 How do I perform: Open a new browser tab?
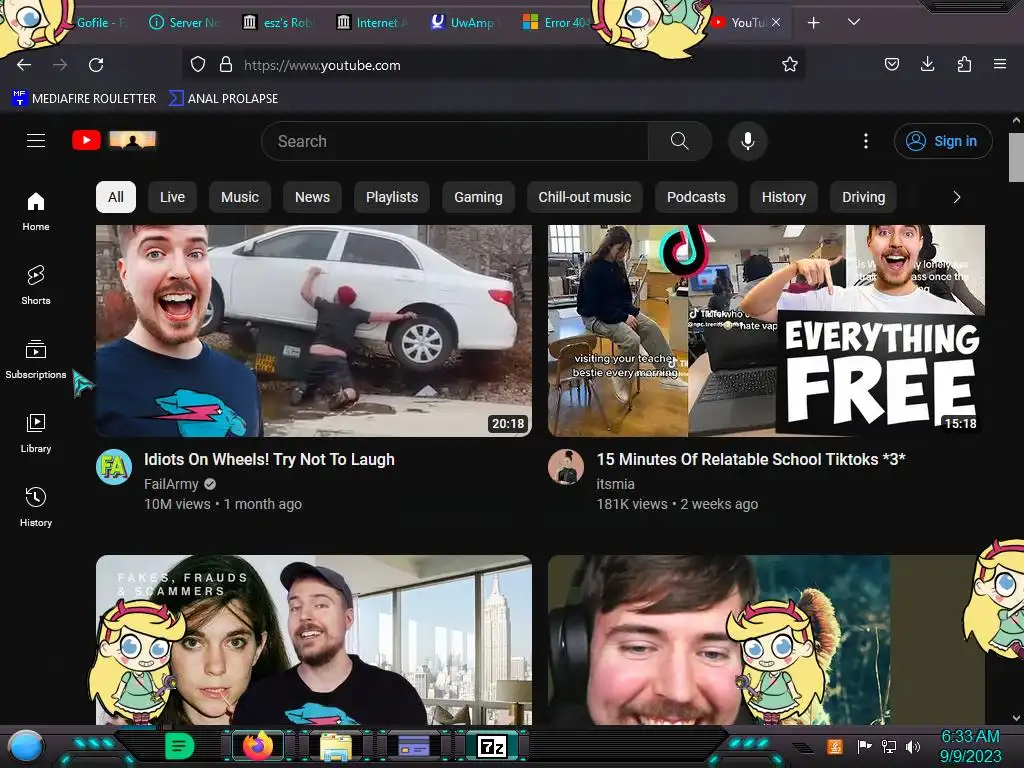(814, 23)
